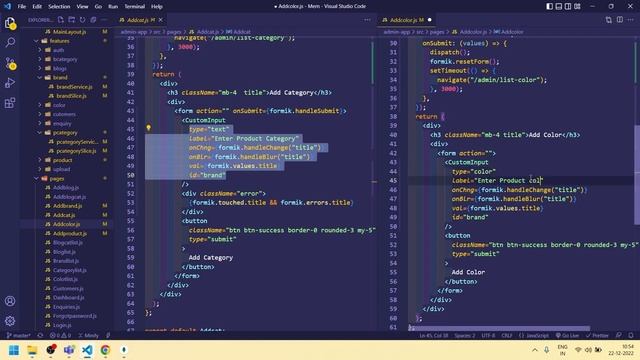Click the feedback icon in status bar
The height and width of the screenshot is (360, 640).
click(x=619, y=336)
